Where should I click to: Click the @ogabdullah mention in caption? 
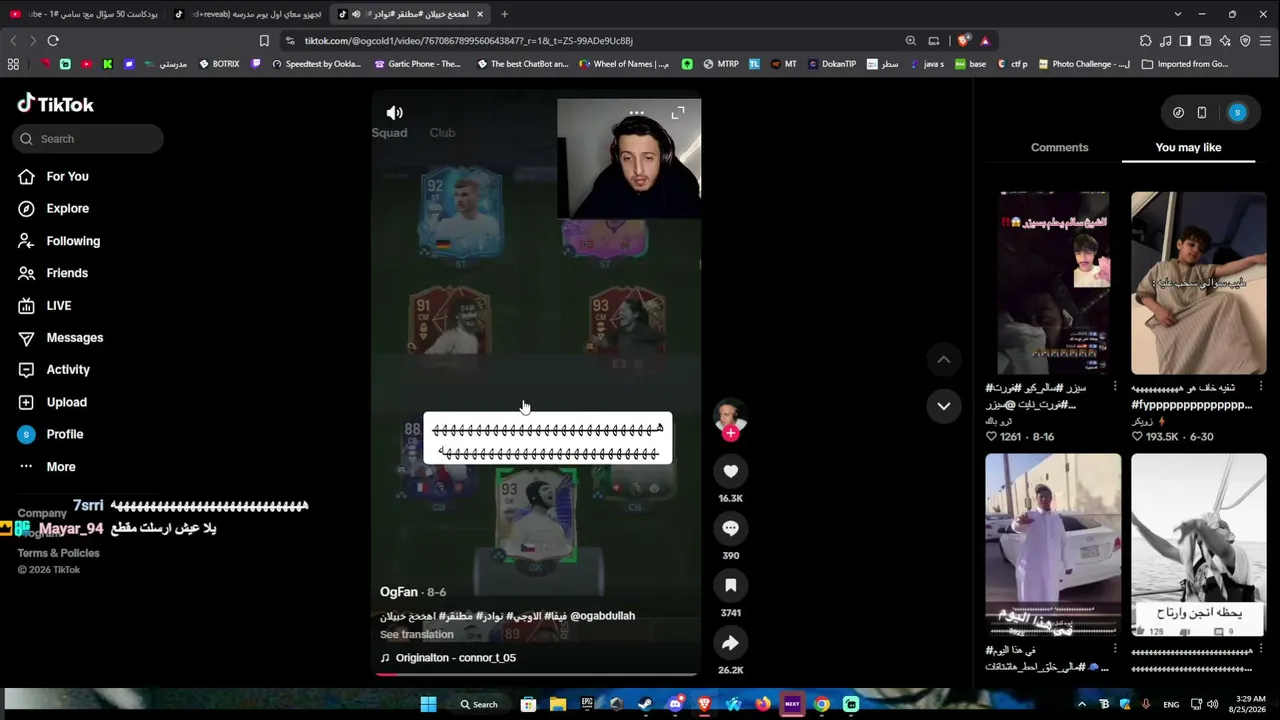tap(602, 616)
